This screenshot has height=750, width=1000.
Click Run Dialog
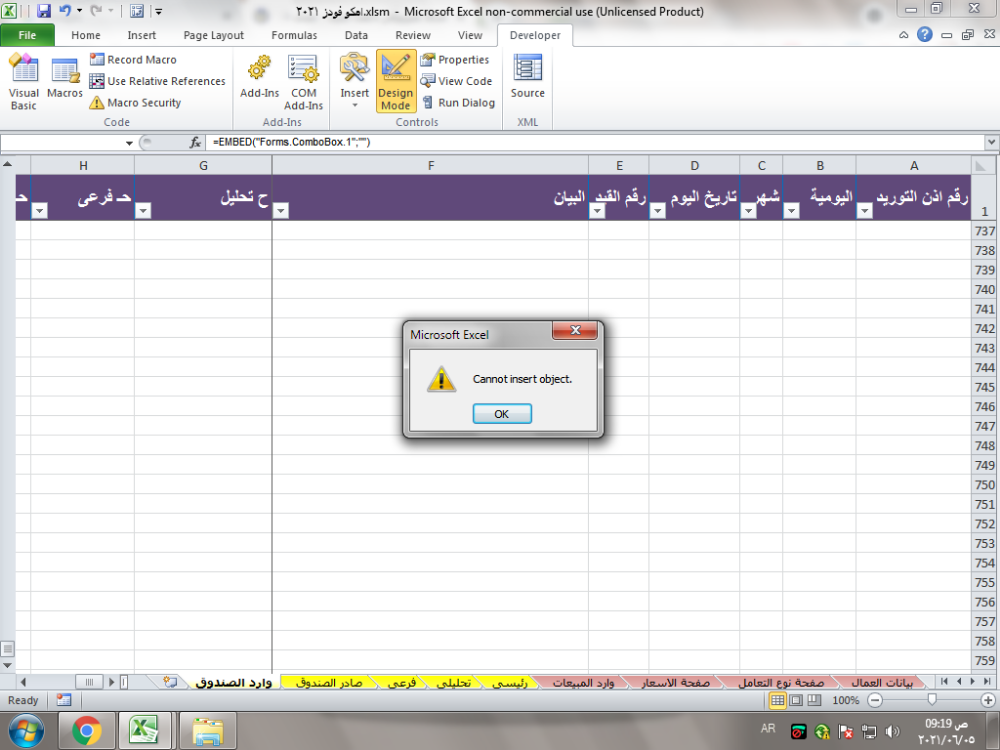458,103
